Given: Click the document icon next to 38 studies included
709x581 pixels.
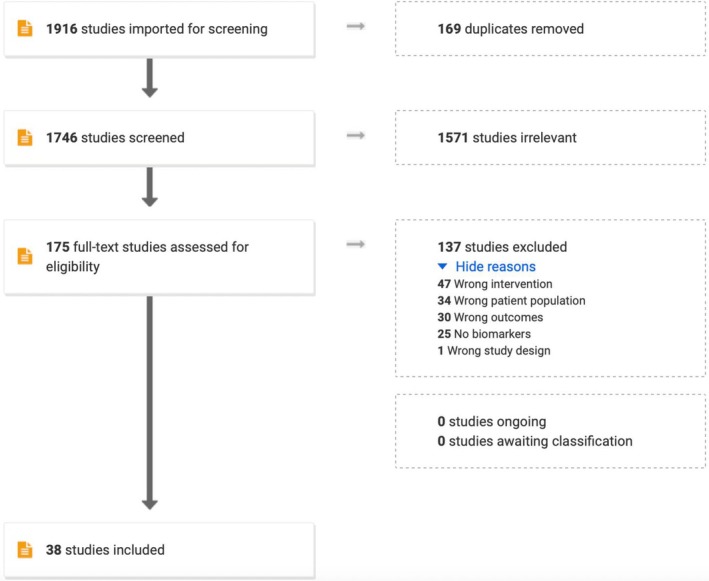Looking at the screenshot, I should point(25,550).
